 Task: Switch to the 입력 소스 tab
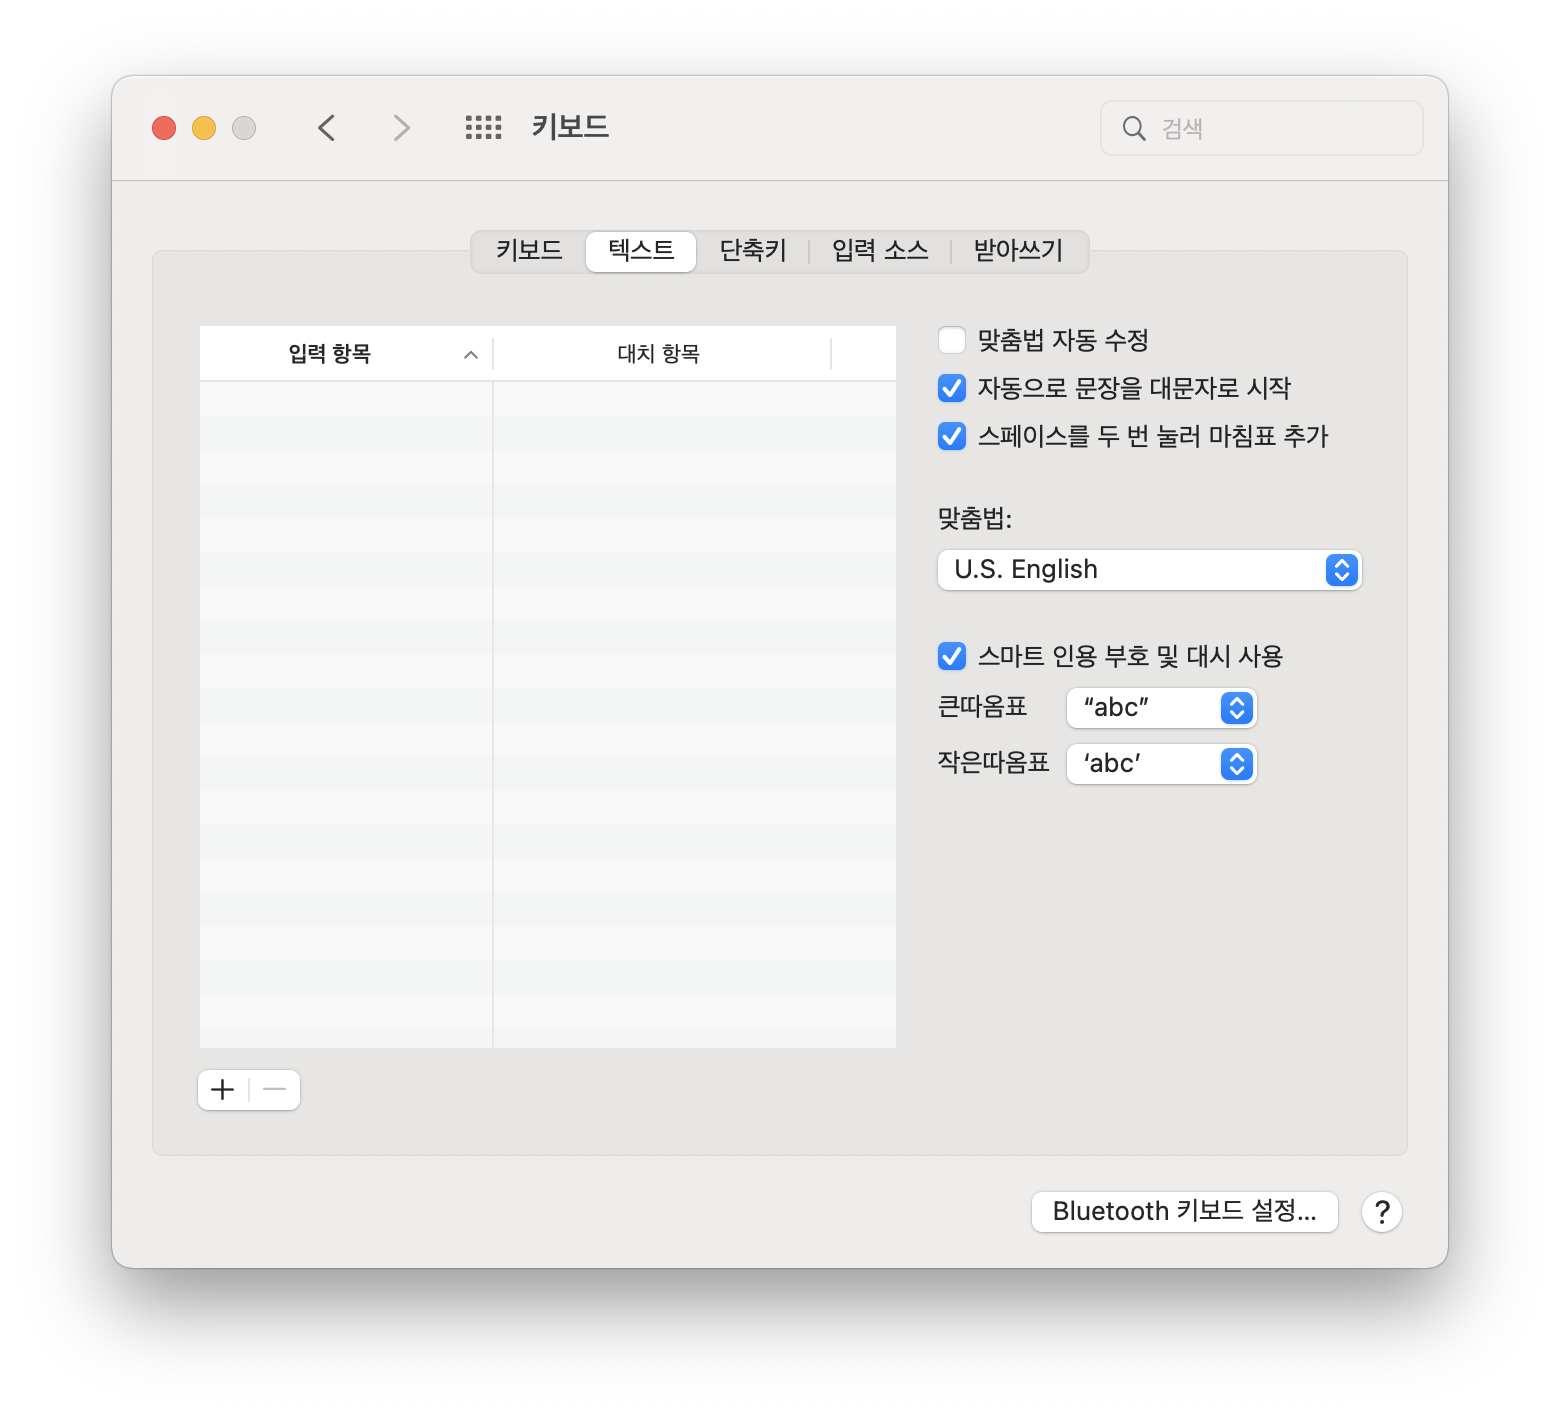880,250
